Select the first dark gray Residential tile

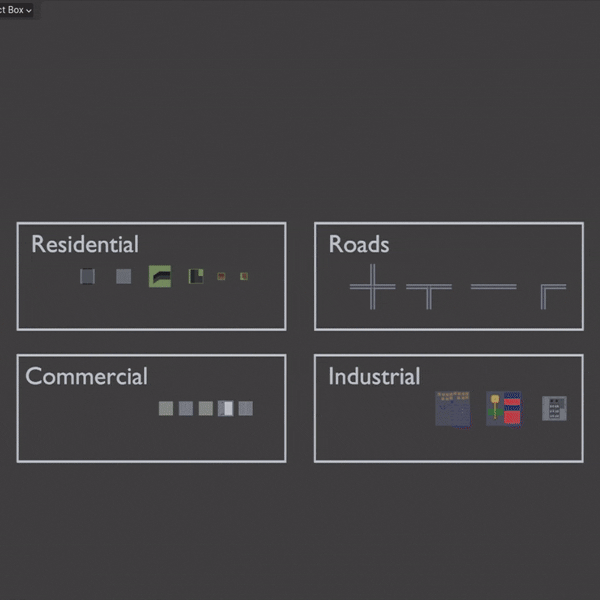tap(87, 276)
